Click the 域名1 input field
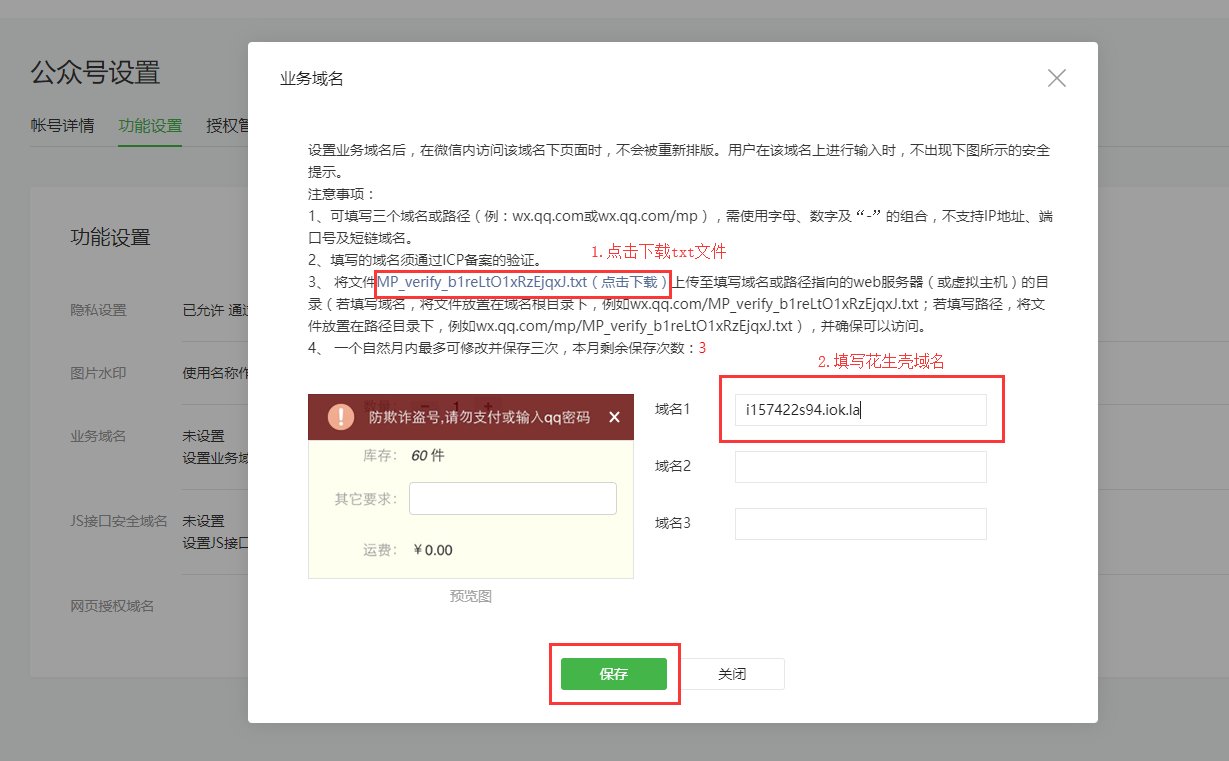Screen dimensions: 1229x761 pos(860,410)
